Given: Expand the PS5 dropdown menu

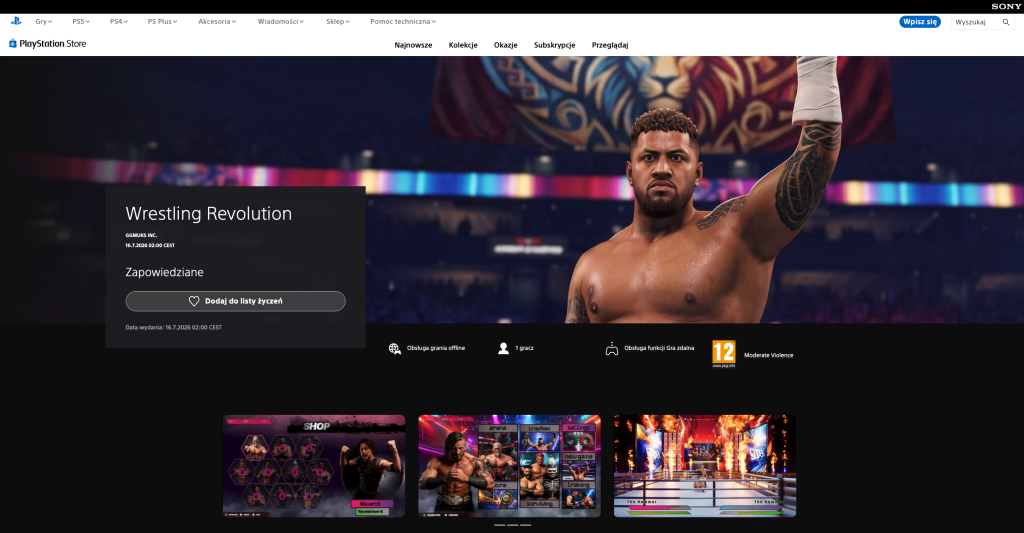Looking at the screenshot, I should click(81, 22).
